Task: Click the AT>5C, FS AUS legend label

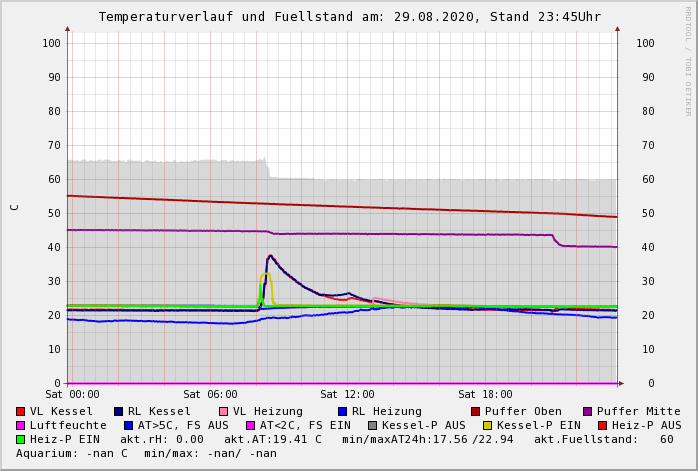Action: 183,425
